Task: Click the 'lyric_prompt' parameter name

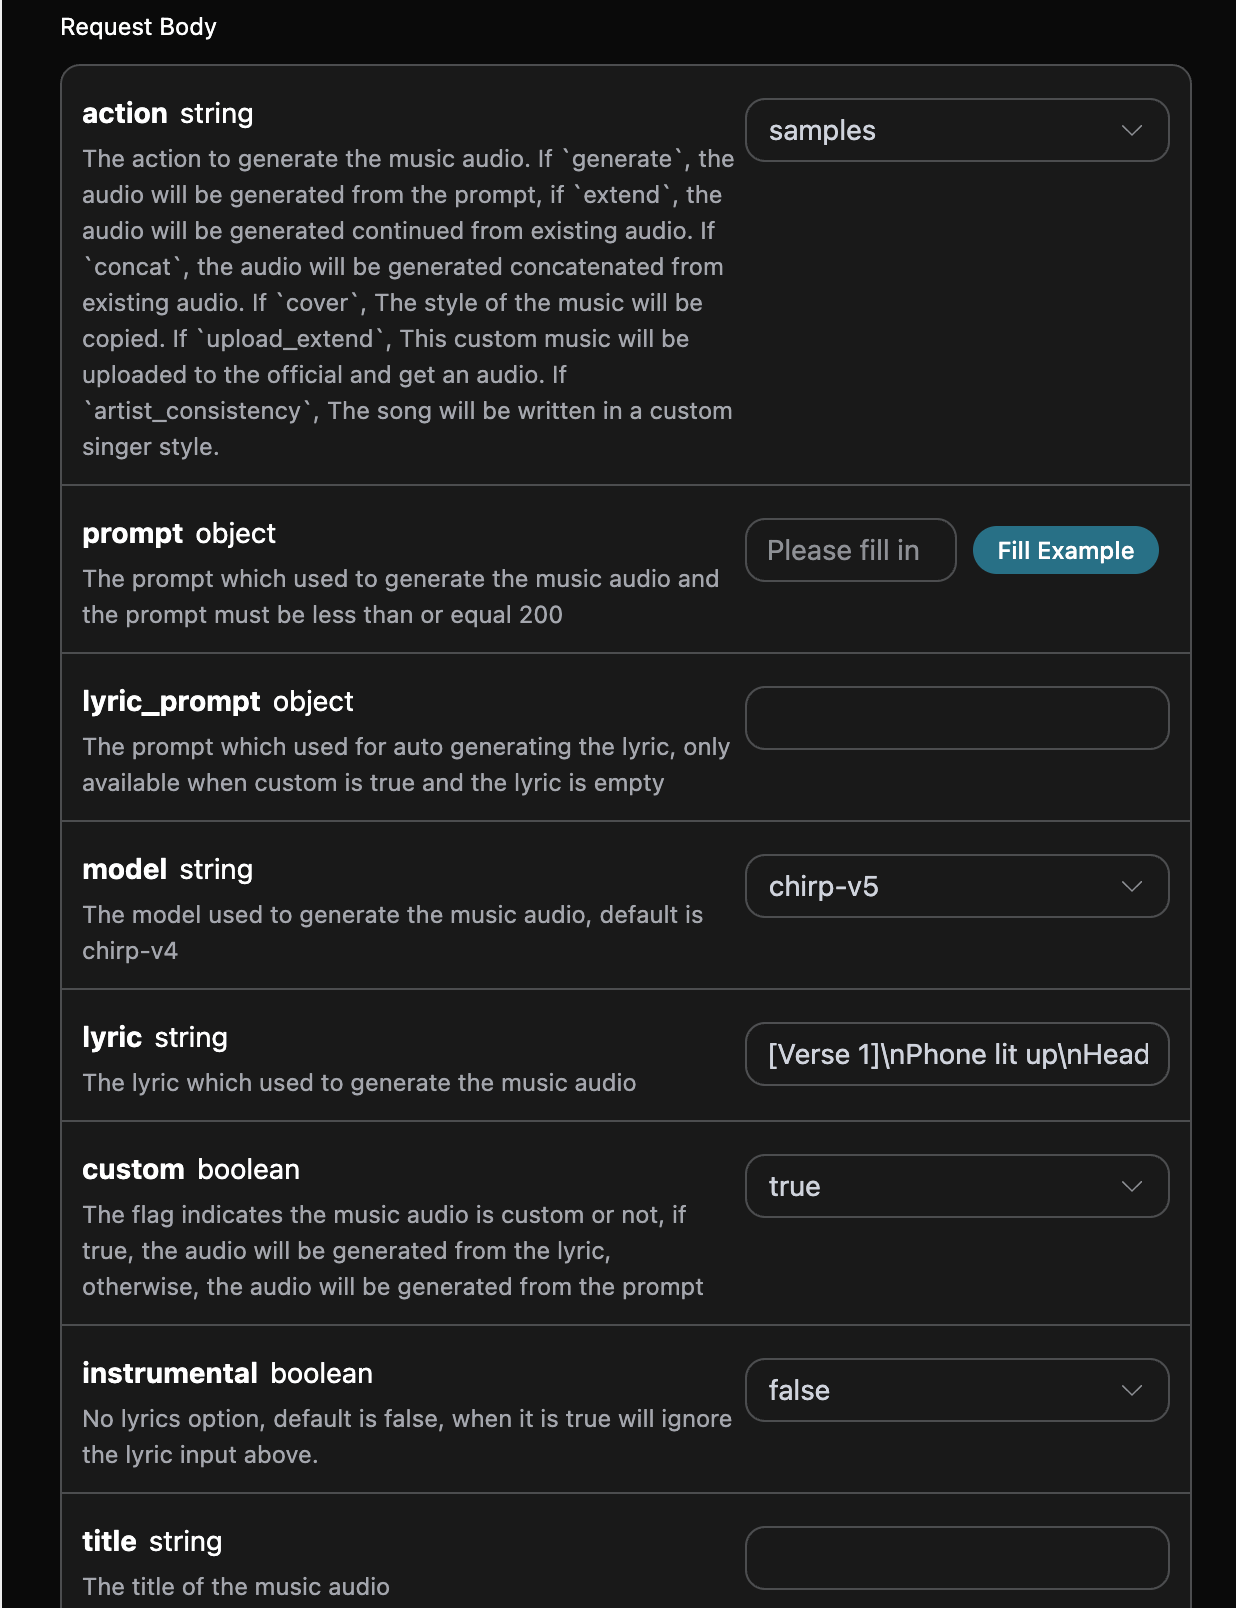Action: [x=171, y=702]
